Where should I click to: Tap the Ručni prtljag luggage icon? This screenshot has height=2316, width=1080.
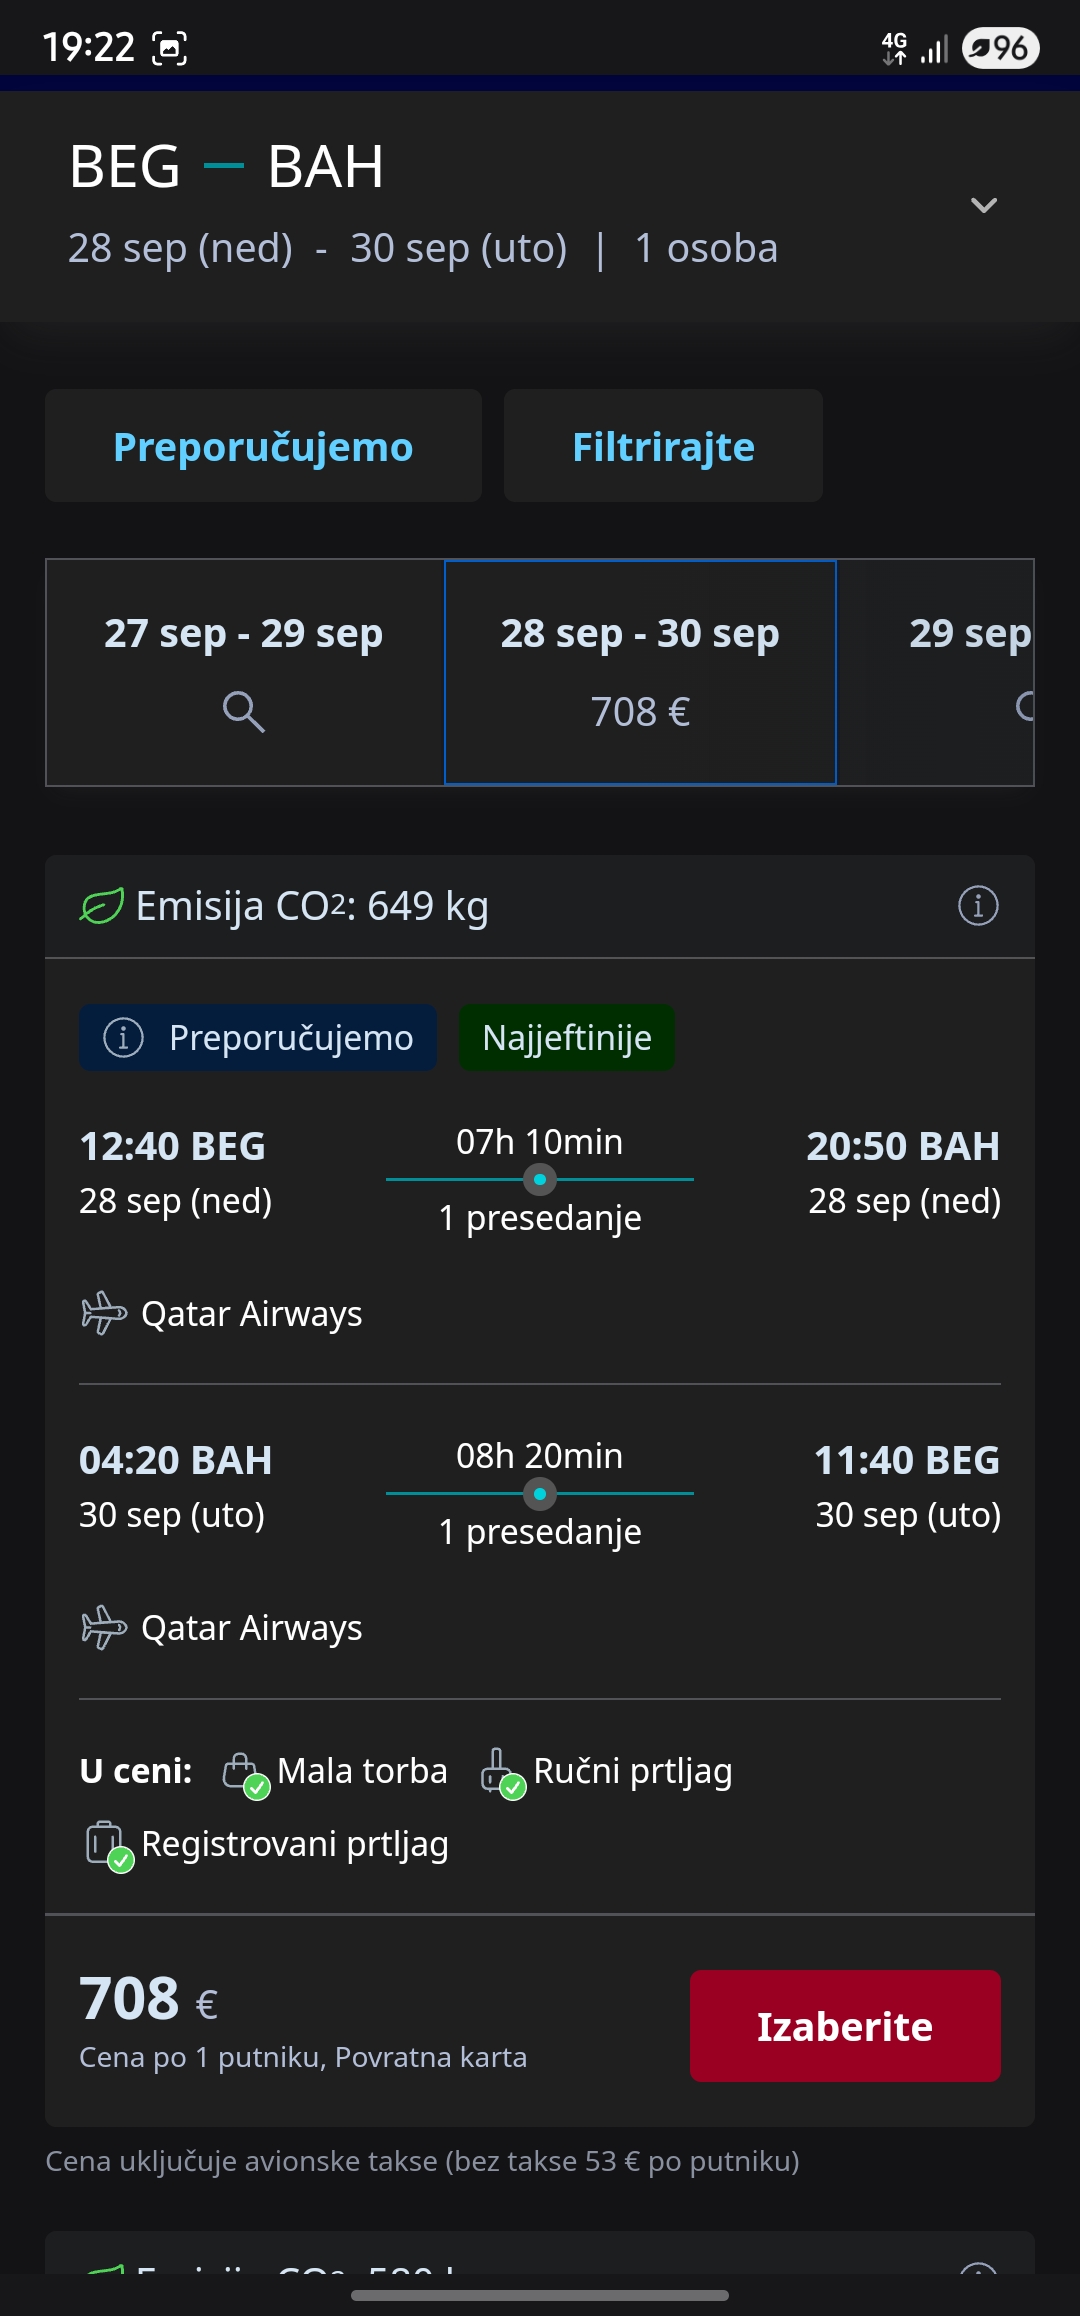tap(501, 1773)
